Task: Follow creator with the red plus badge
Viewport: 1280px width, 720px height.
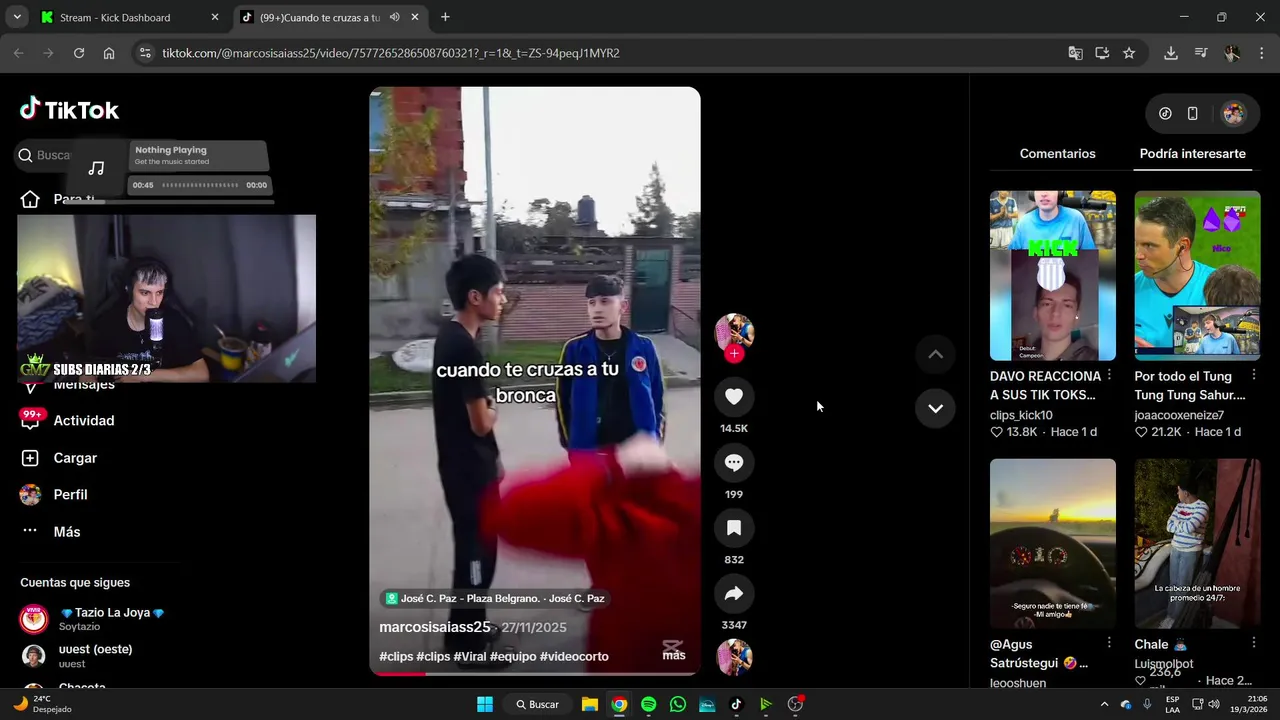Action: click(734, 354)
